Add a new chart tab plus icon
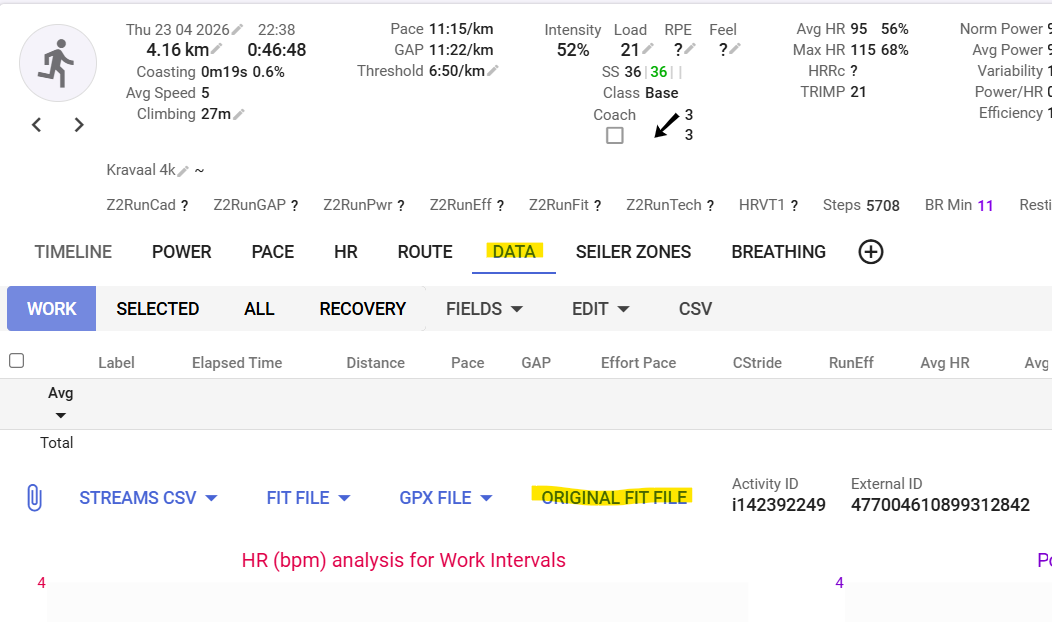The width and height of the screenshot is (1052, 622). coord(871,252)
